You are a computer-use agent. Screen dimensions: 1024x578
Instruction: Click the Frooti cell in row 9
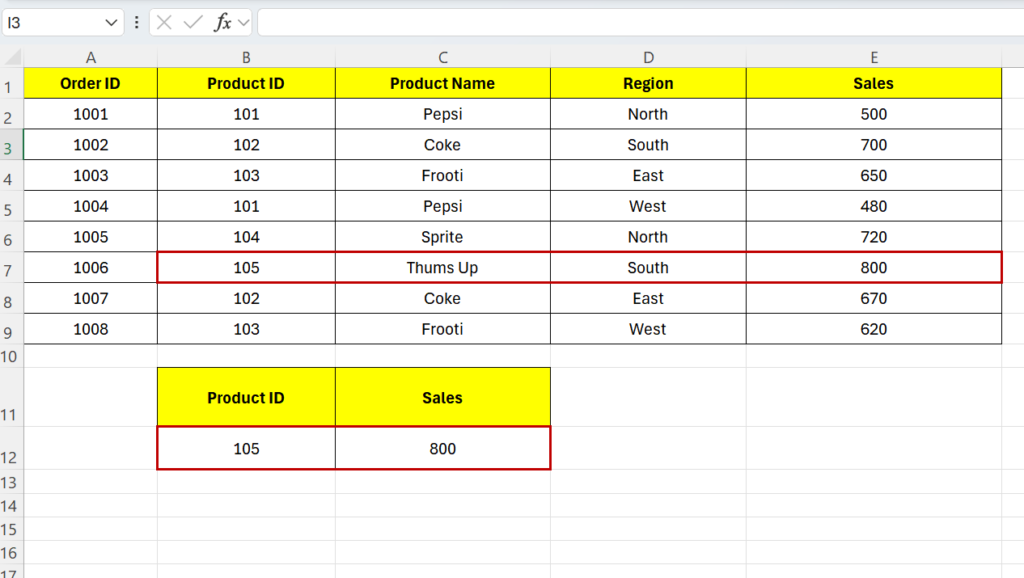[443, 329]
